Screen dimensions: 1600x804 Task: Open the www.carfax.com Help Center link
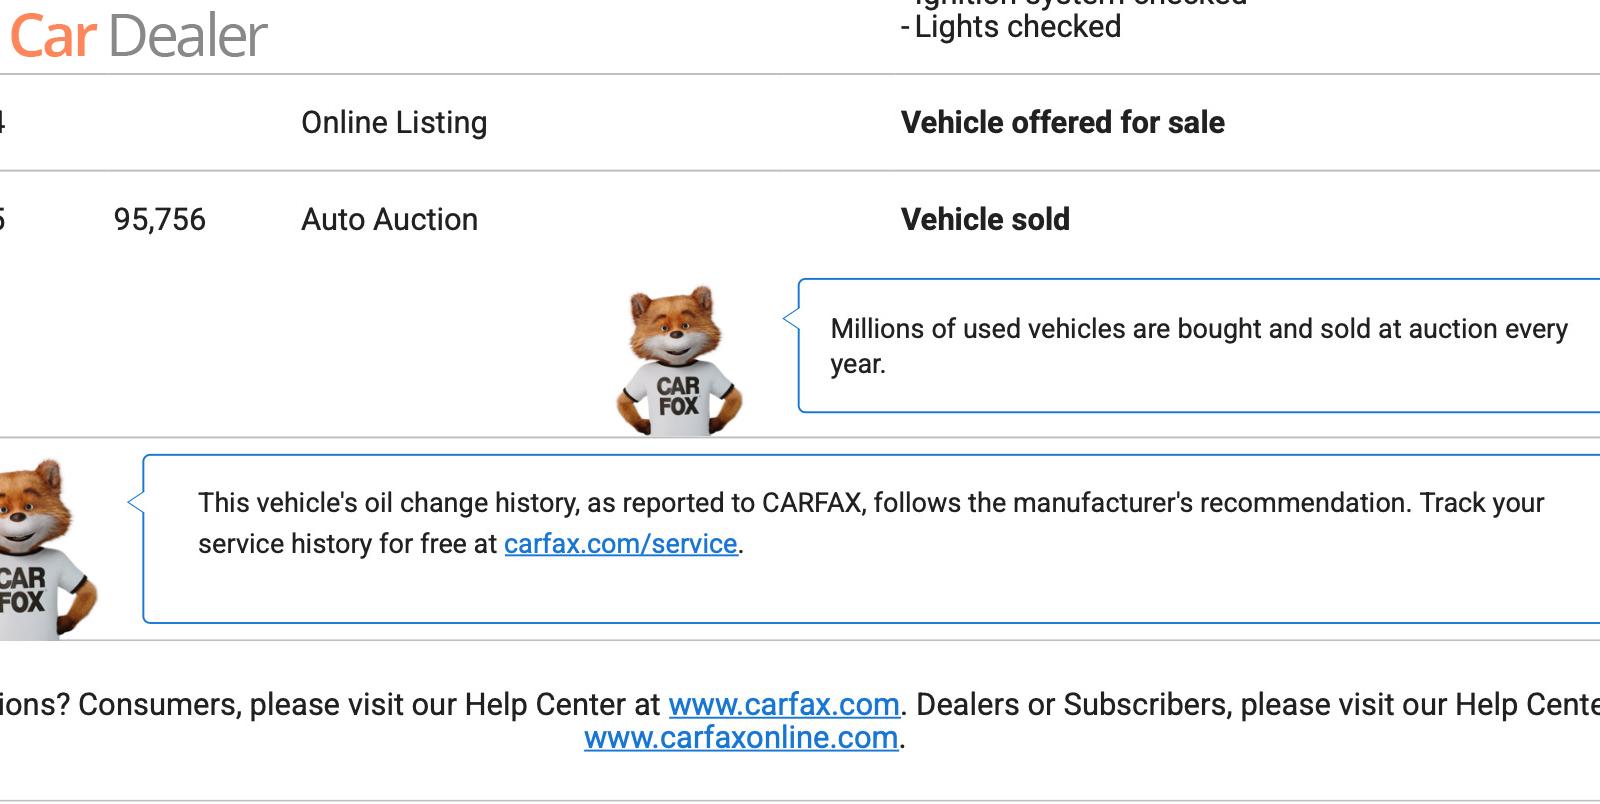pyautogui.click(x=783, y=705)
